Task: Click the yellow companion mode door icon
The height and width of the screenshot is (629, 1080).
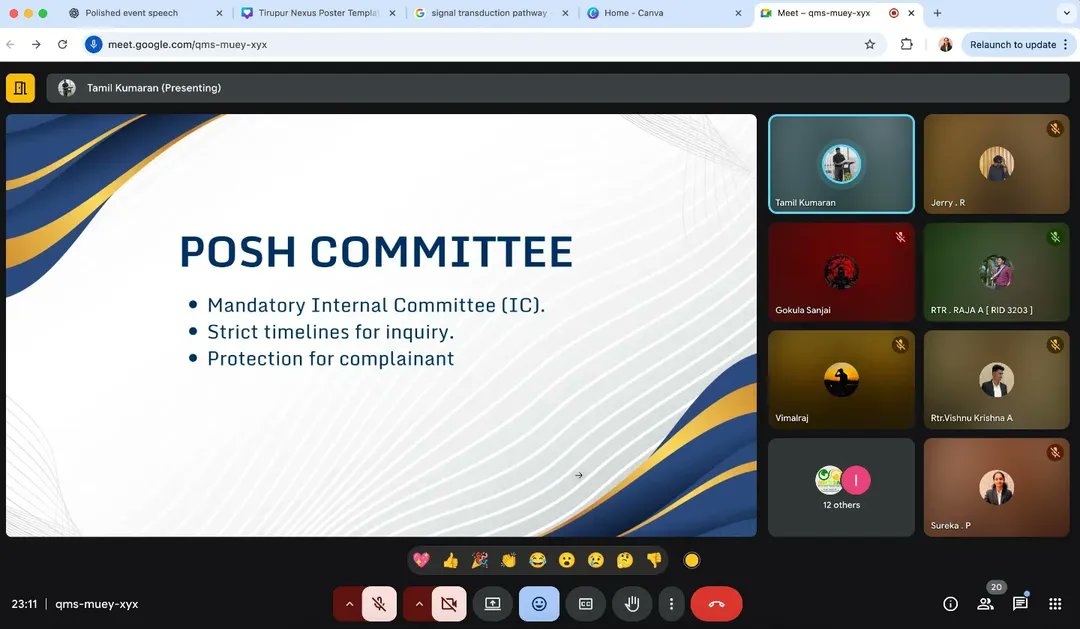Action: click(21, 88)
